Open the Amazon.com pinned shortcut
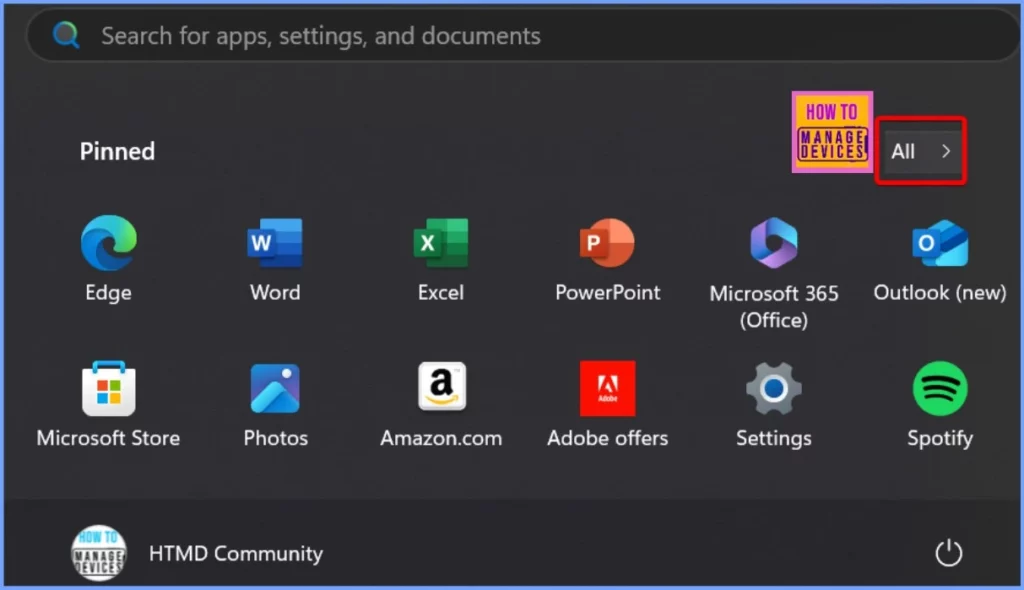This screenshot has width=1024, height=590. pos(442,386)
